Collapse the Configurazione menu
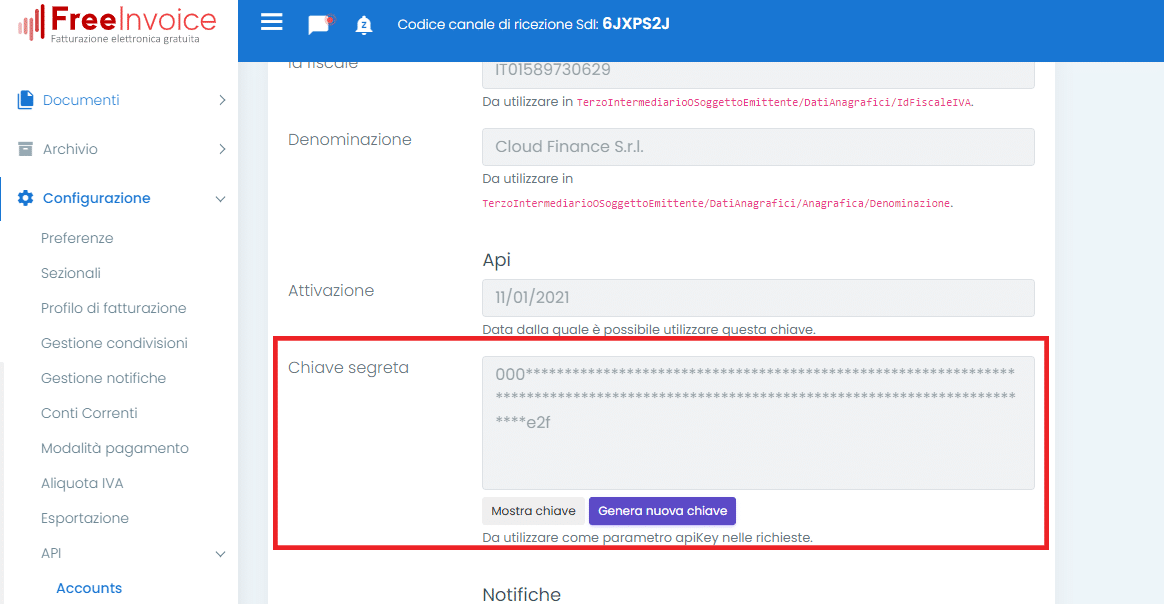The width and height of the screenshot is (1164, 604). coord(220,198)
